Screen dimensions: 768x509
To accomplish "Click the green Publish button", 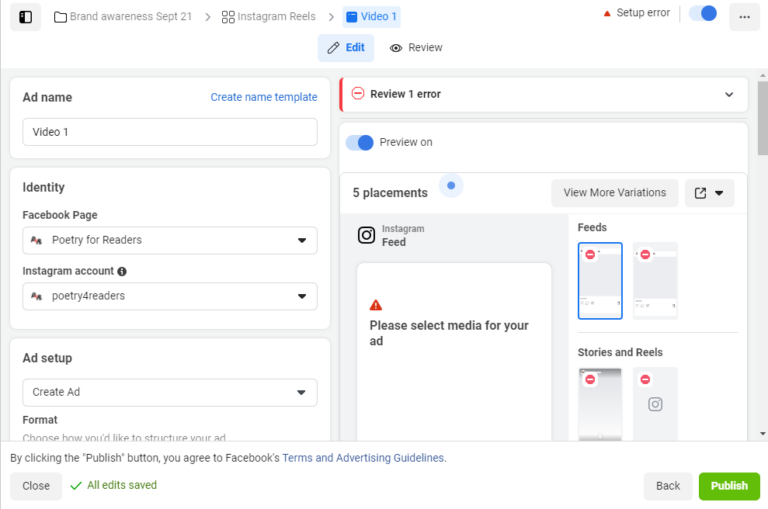I will tap(729, 486).
